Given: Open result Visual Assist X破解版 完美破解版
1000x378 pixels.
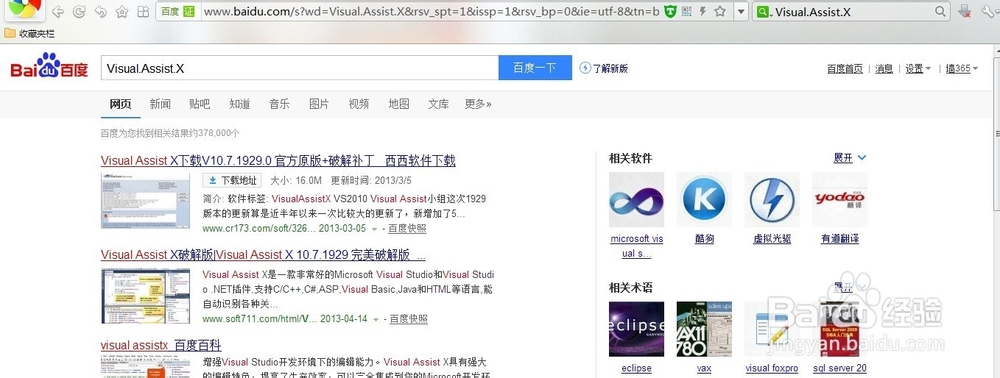Looking at the screenshot, I should tap(263, 255).
